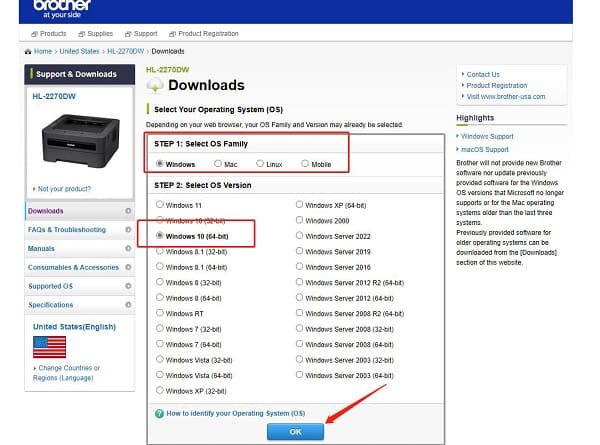The height and width of the screenshot is (445, 600).
Task: Click arrow icon beside Downloads sidebar item
Action: tap(128, 211)
